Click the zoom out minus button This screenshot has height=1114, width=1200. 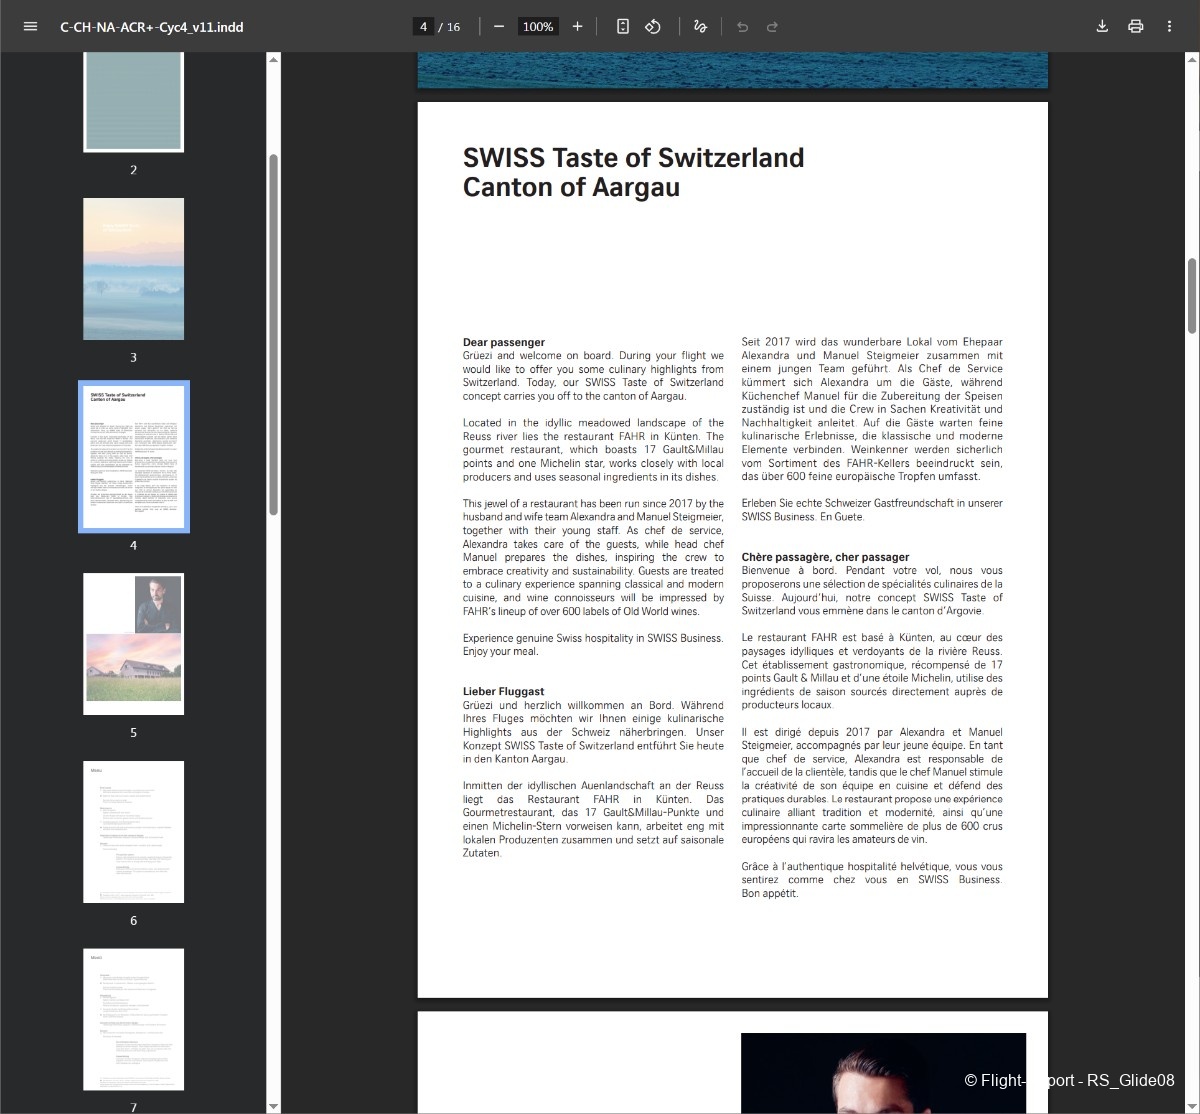coord(499,27)
